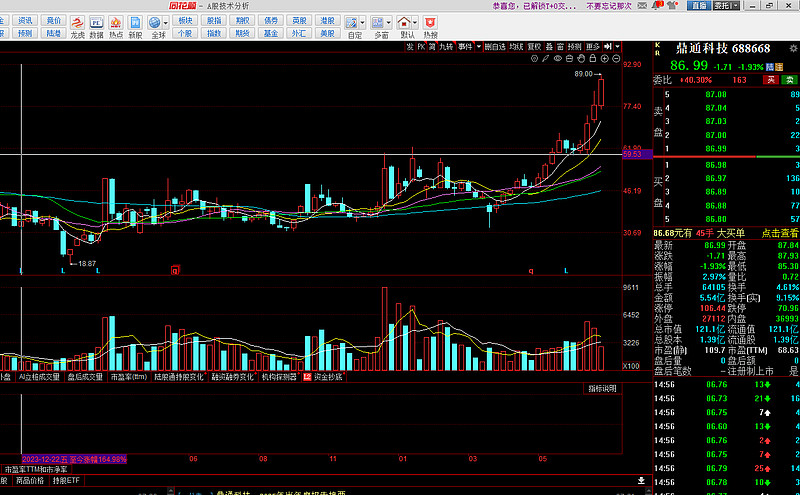This screenshot has height=495, width=800.
Task: Click the download arrow icon at the bottom right of the chart
Action: point(641,481)
